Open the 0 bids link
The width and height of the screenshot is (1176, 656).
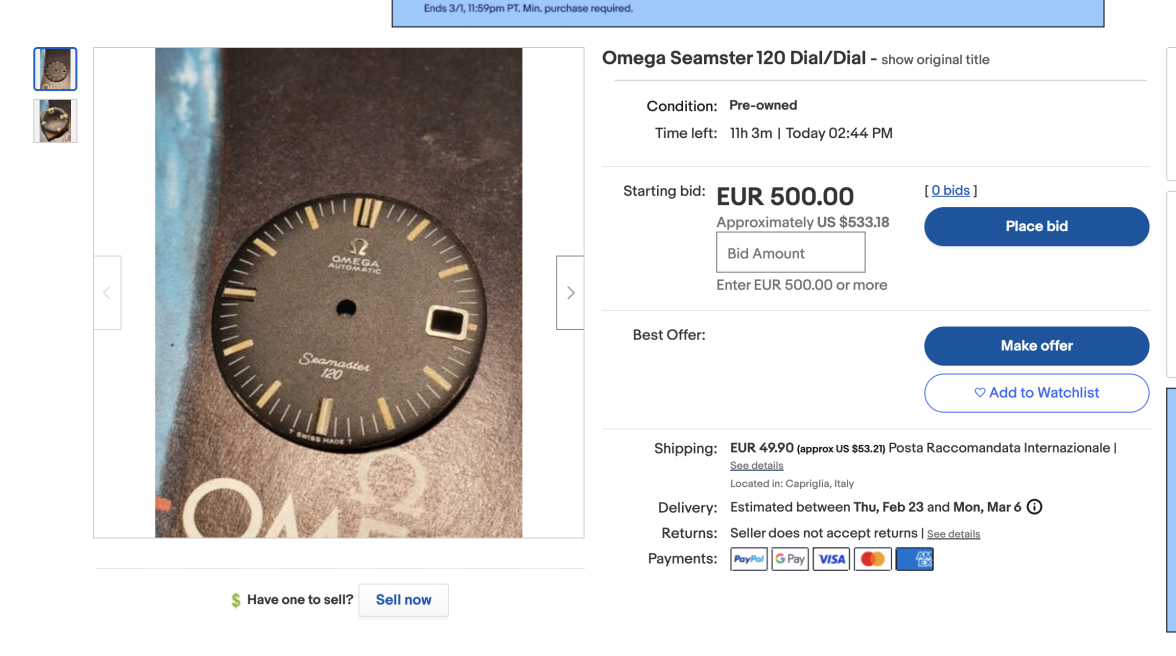point(950,191)
